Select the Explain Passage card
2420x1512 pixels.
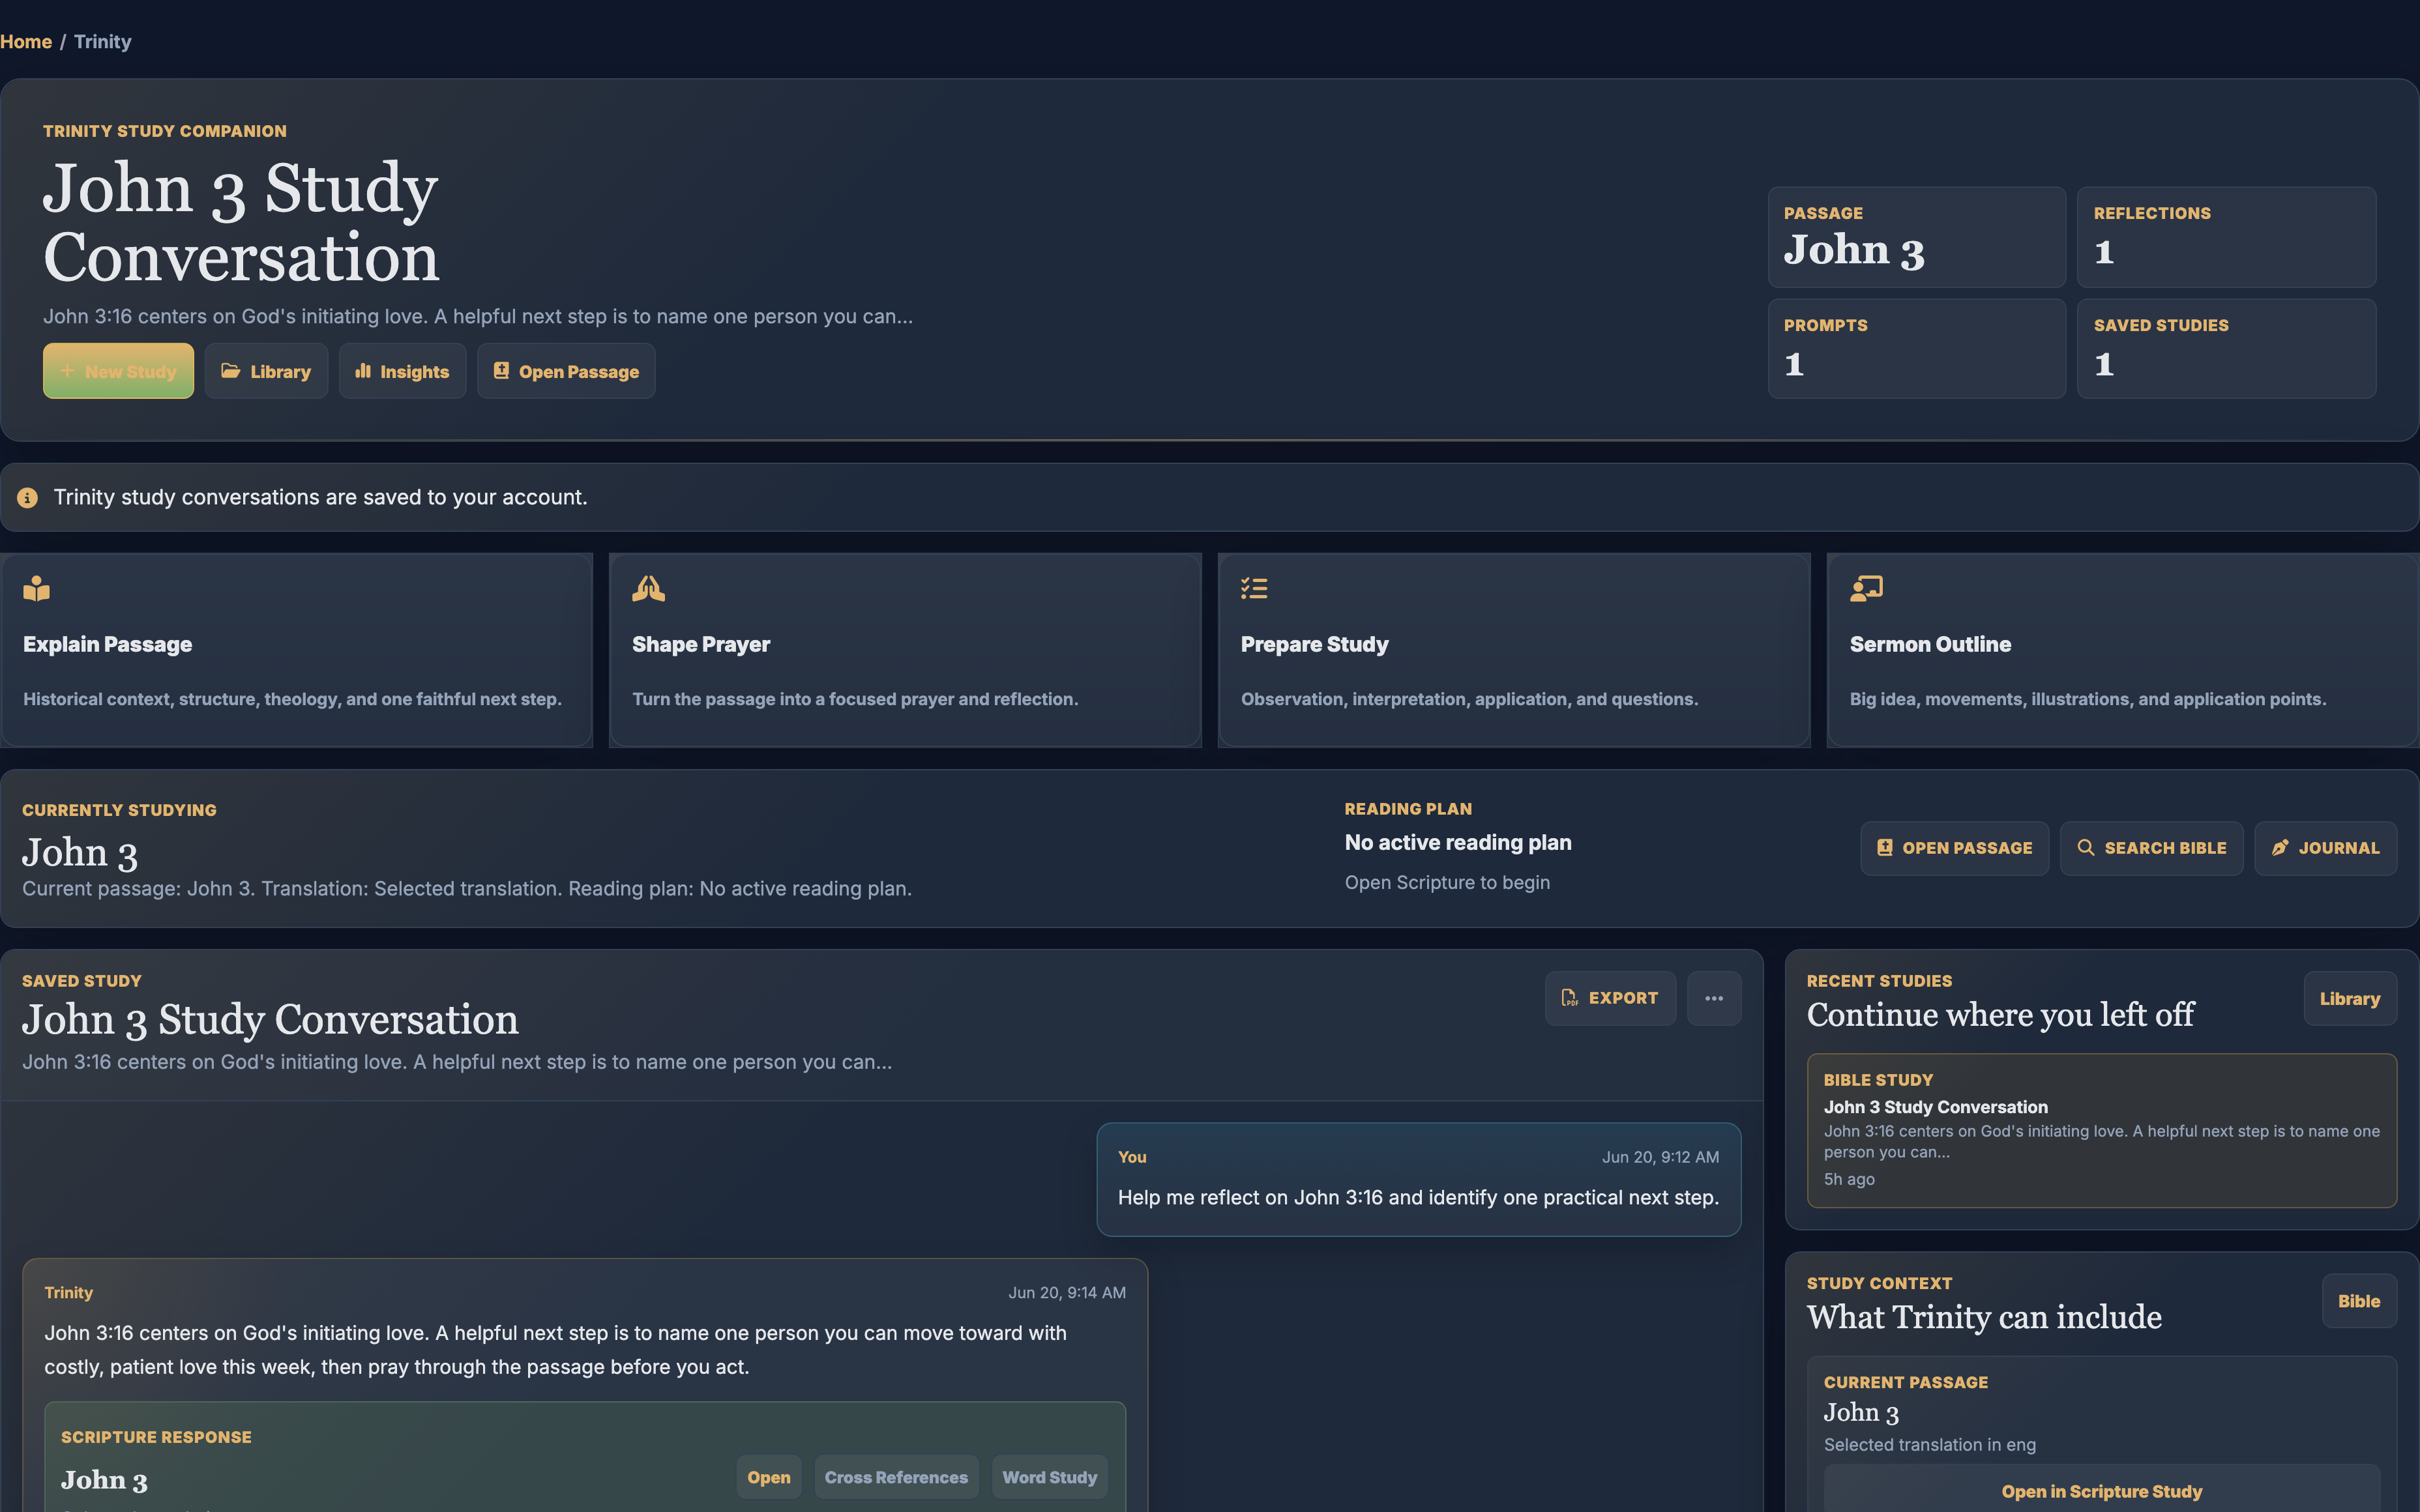coord(296,650)
